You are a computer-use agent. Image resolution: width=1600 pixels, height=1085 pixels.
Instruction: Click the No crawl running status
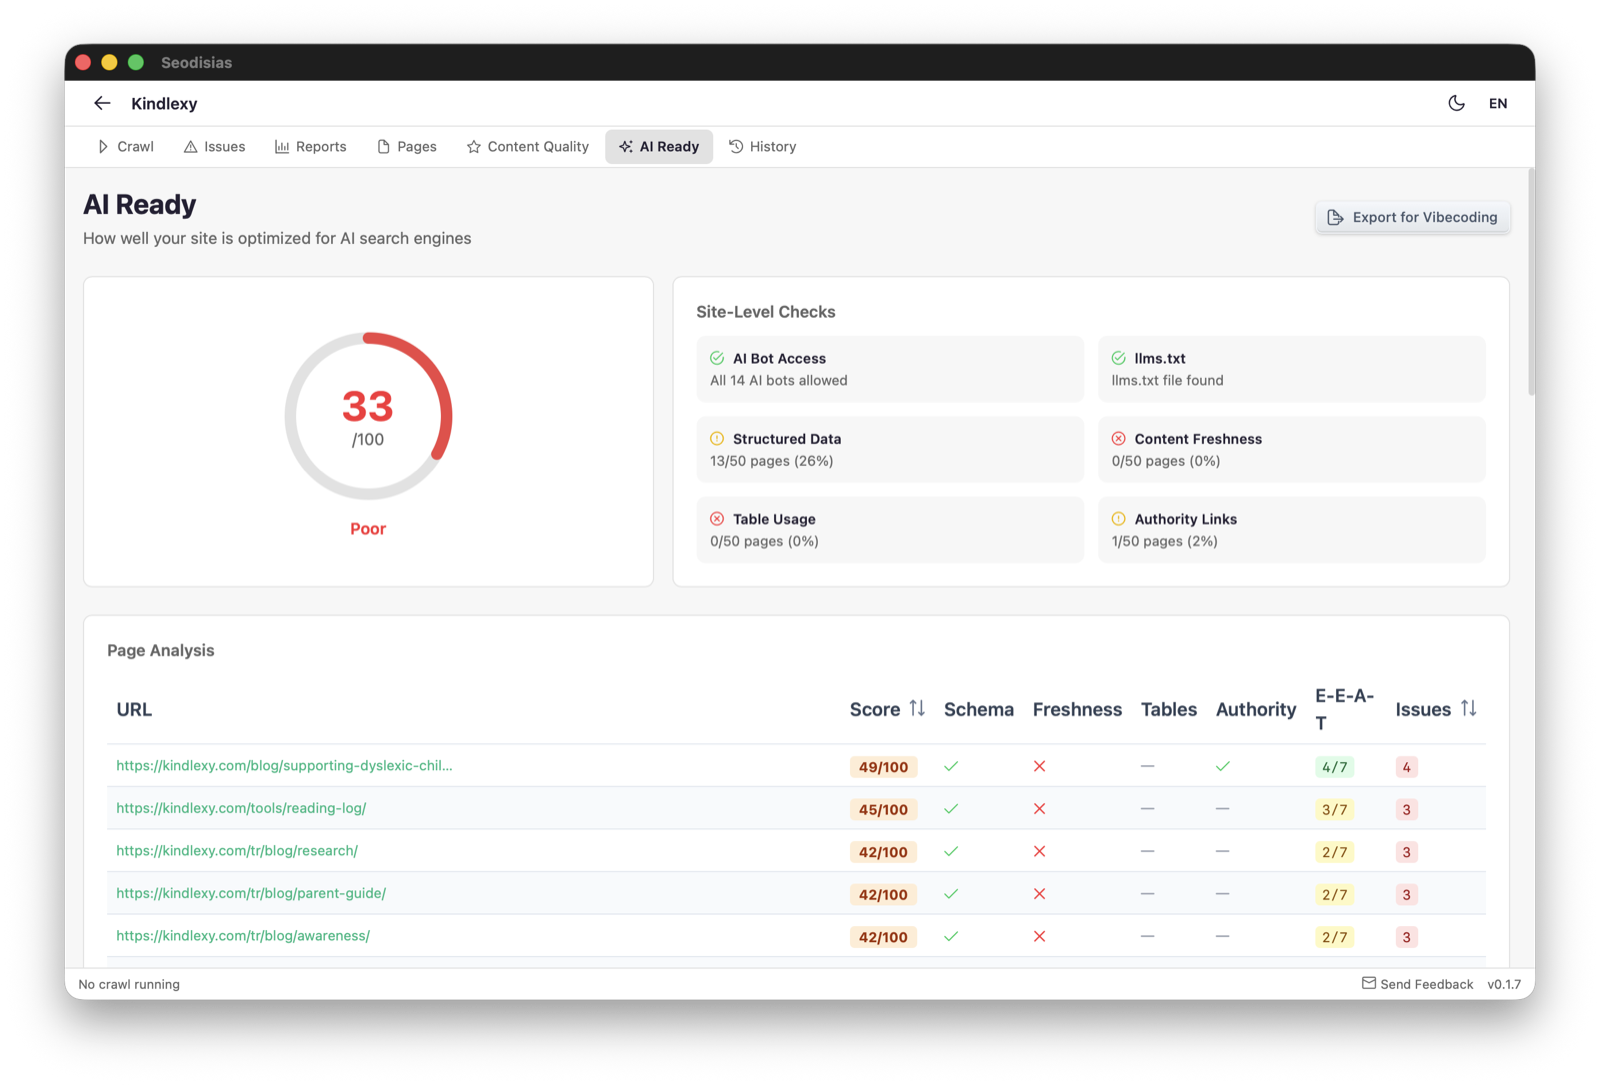click(129, 984)
